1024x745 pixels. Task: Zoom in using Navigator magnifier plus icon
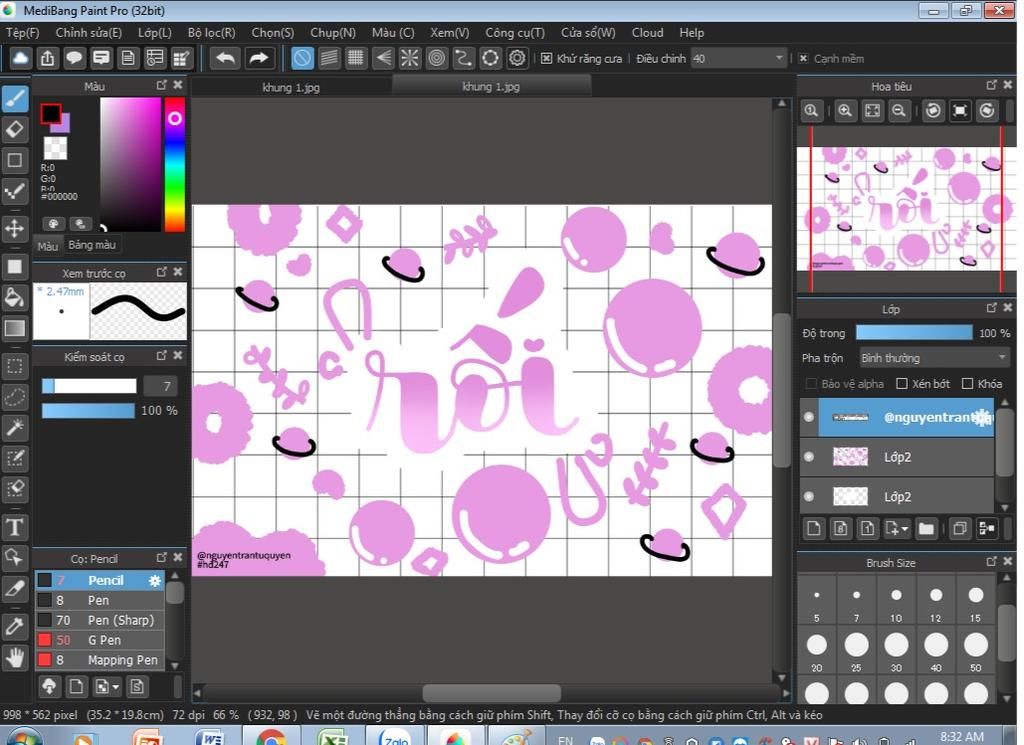pyautogui.click(x=845, y=111)
